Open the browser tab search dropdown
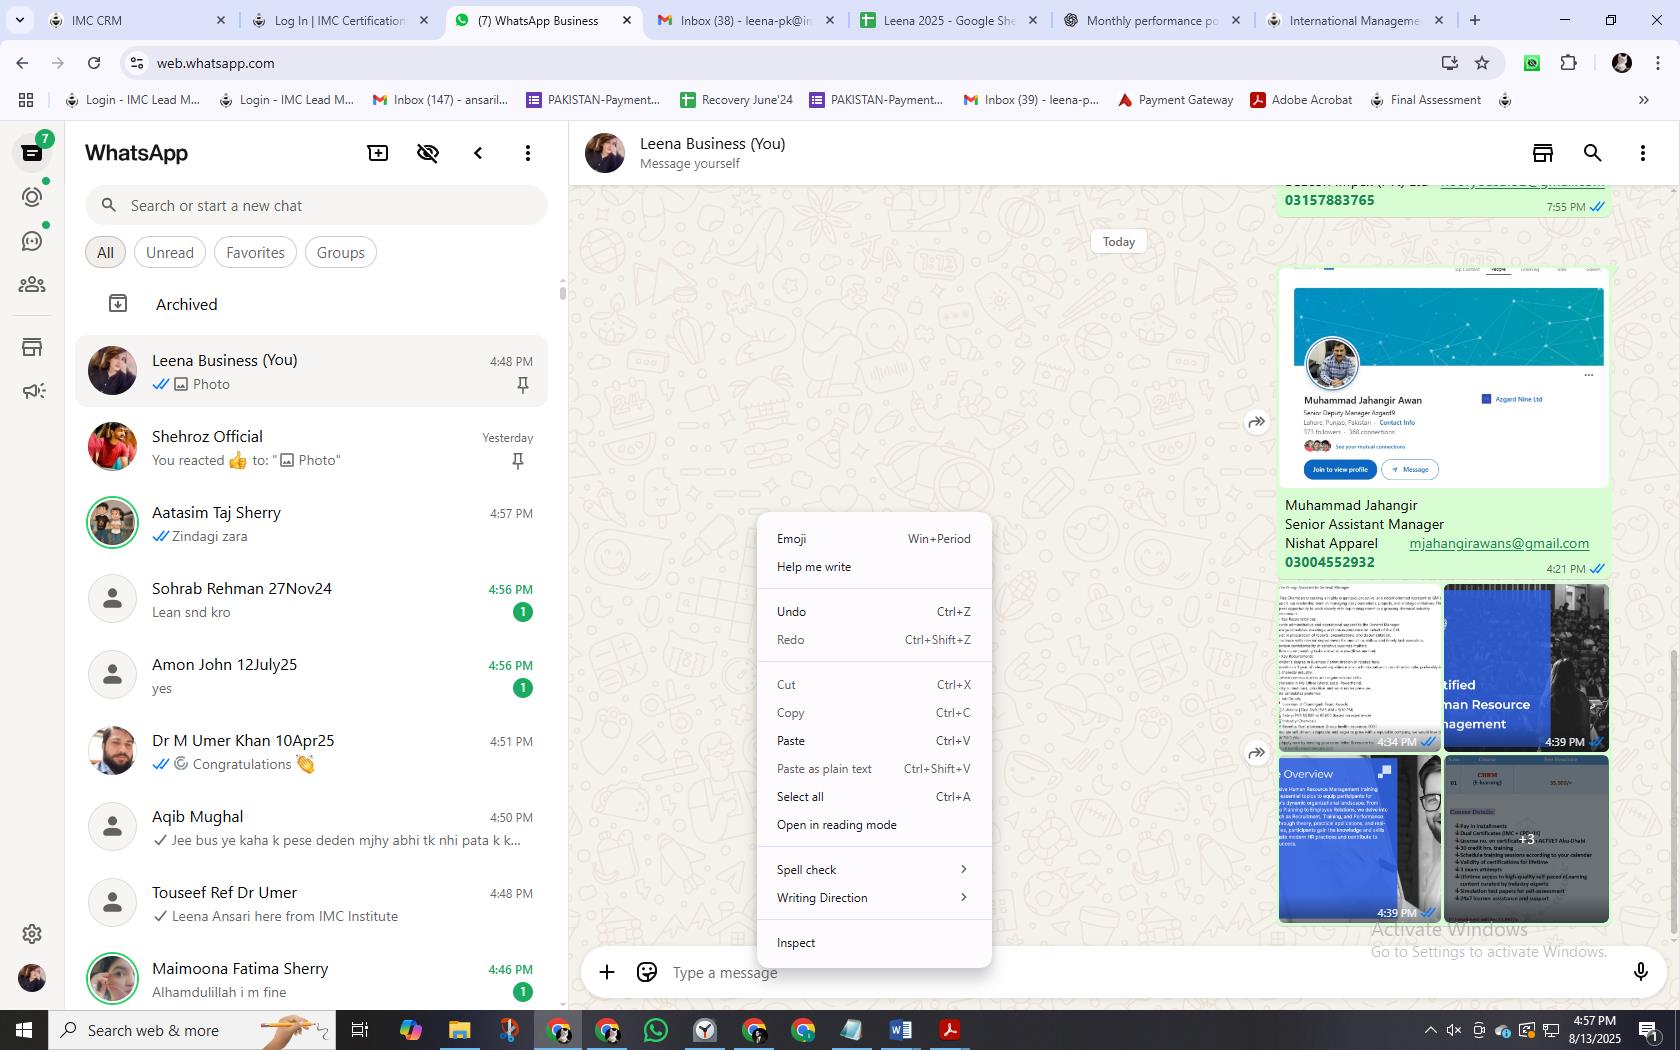 point(19,20)
